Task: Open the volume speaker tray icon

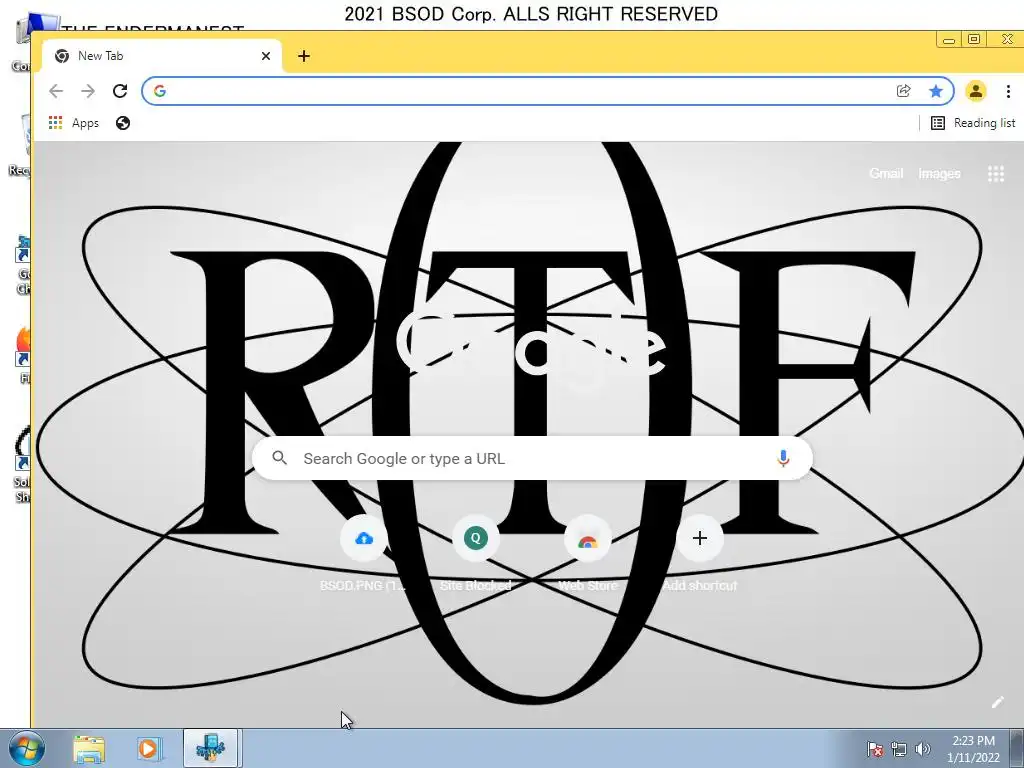Action: [x=922, y=749]
